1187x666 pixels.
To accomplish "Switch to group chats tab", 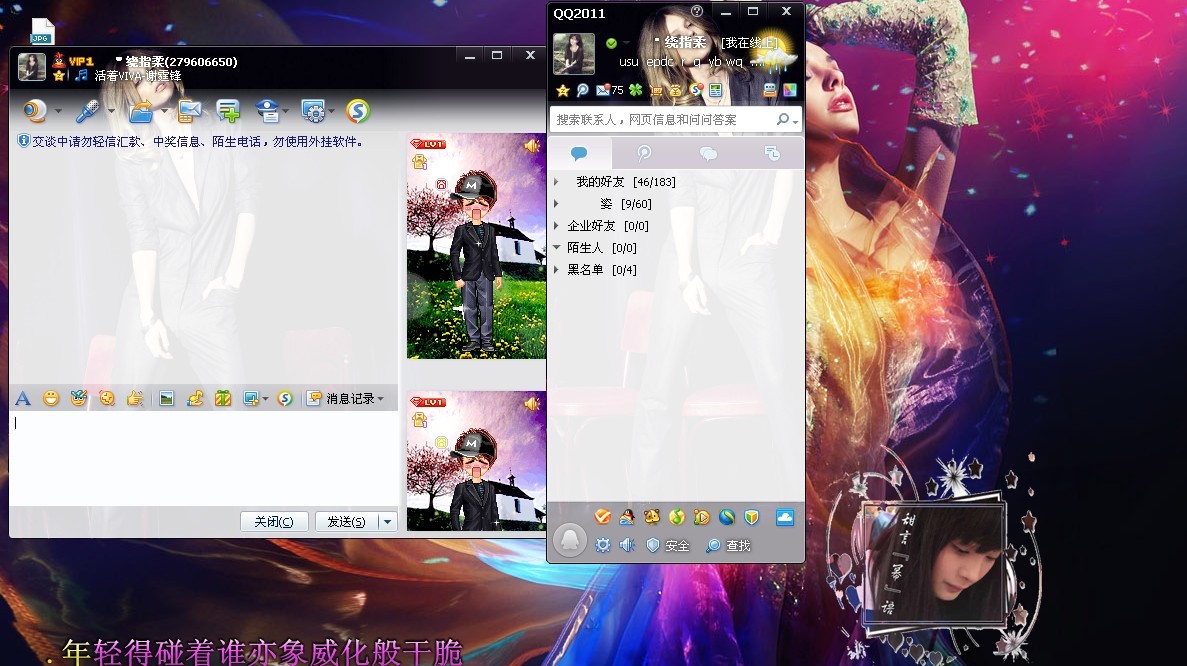I will 709,154.
